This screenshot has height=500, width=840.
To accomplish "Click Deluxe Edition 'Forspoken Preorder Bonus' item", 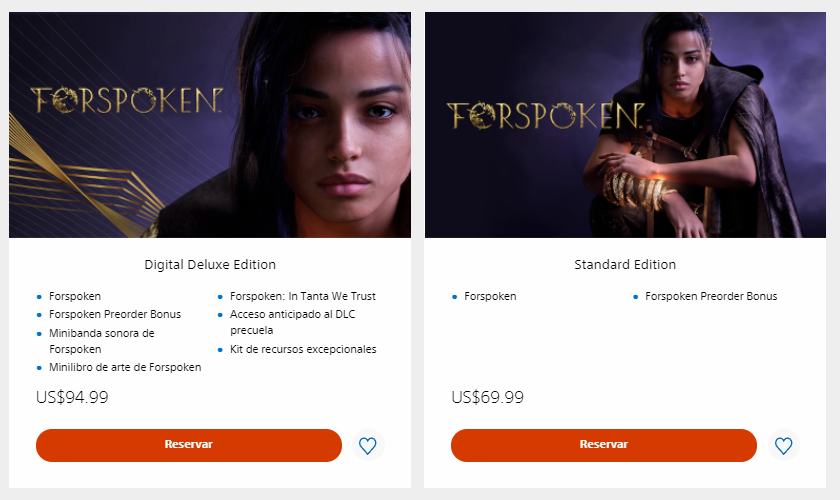I will (114, 314).
